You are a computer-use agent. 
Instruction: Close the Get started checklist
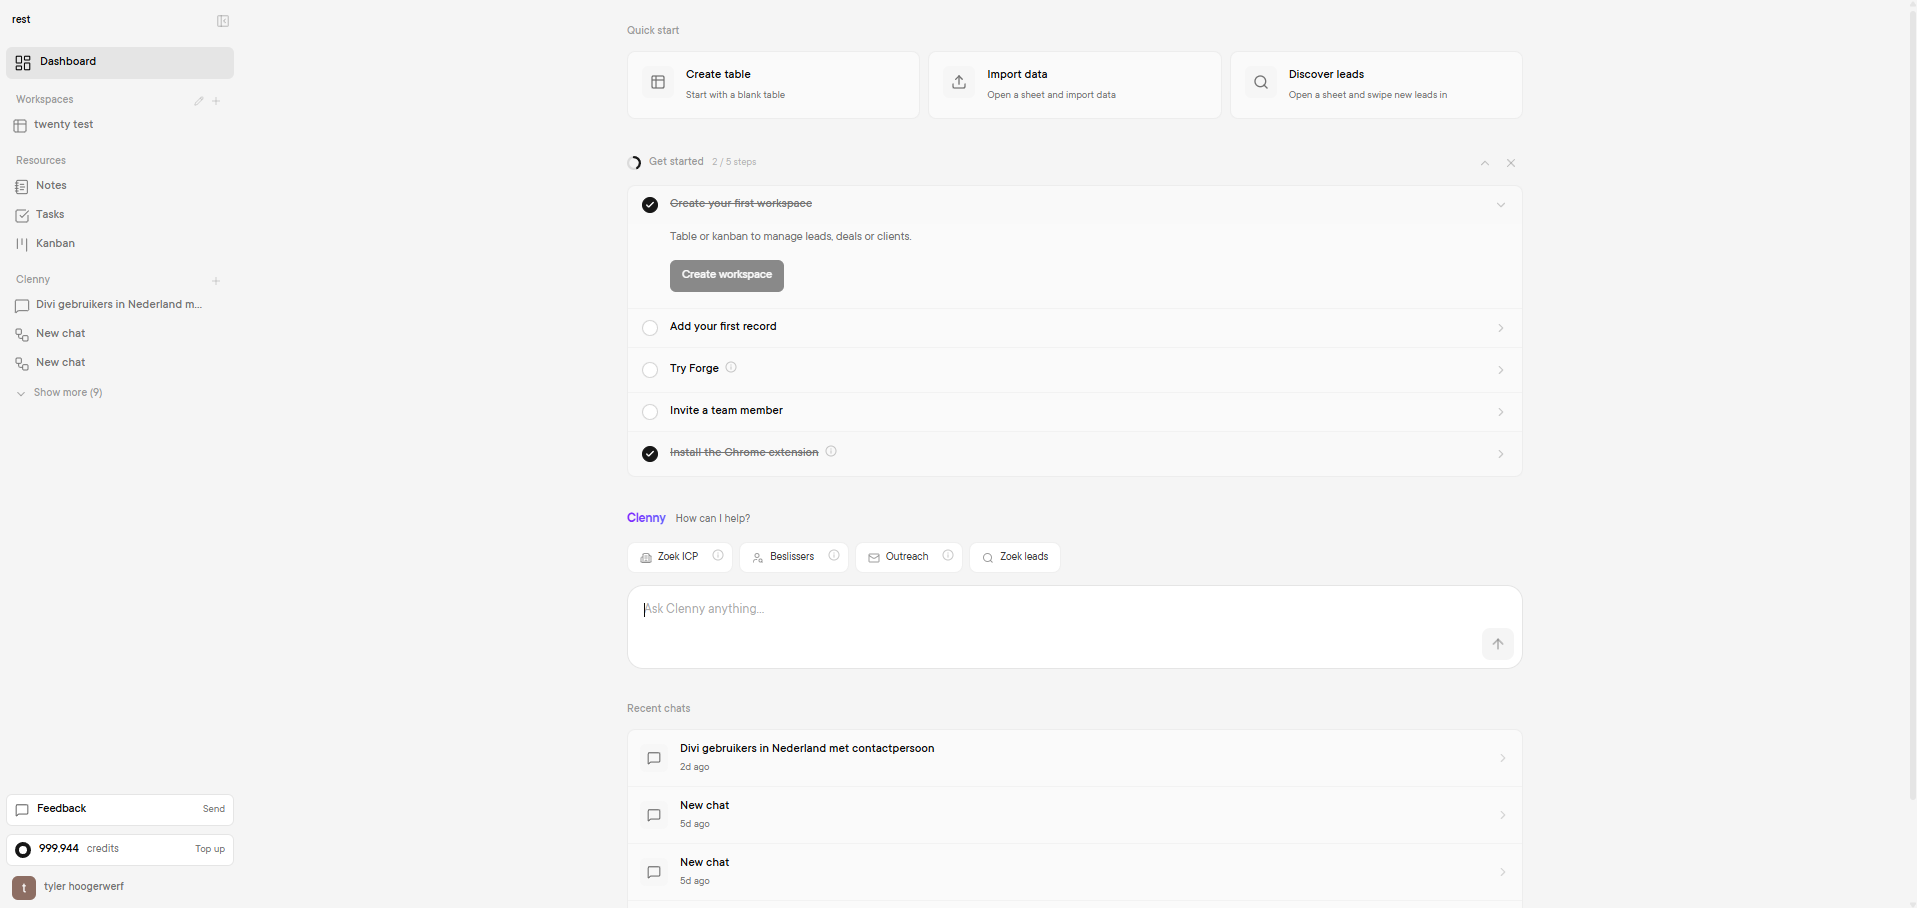[1511, 163]
